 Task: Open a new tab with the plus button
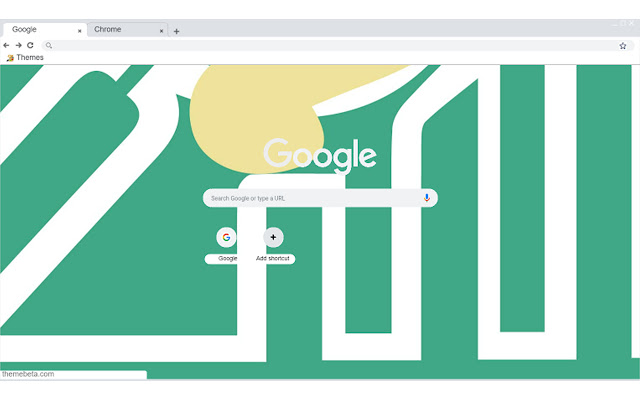tap(176, 31)
